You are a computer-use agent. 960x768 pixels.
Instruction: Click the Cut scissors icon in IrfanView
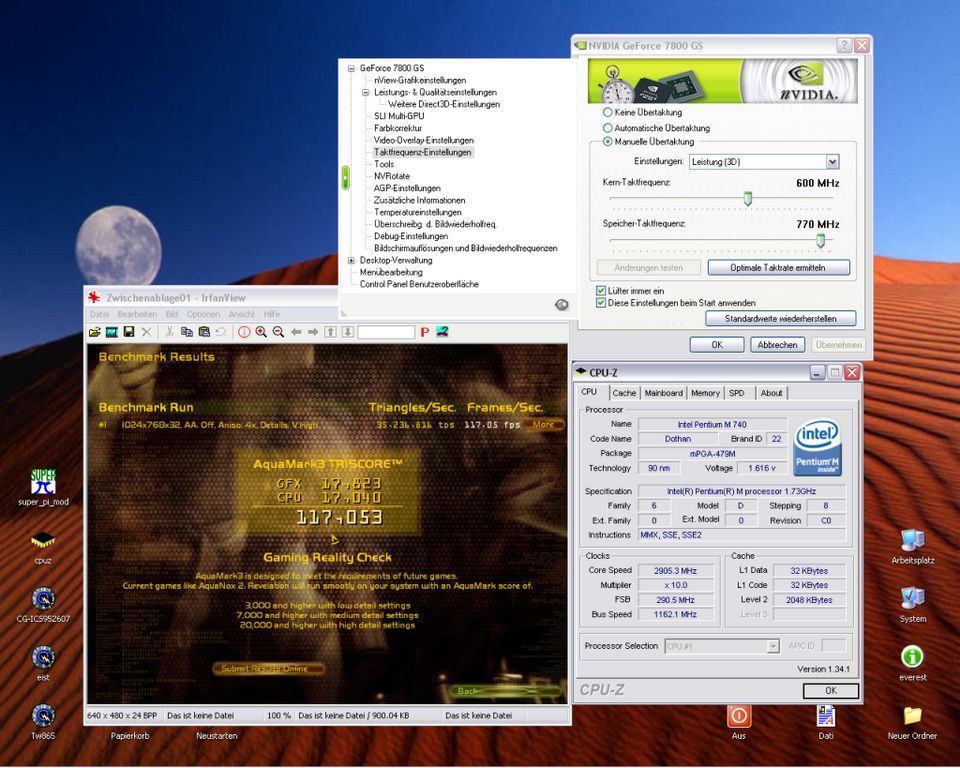(170, 332)
